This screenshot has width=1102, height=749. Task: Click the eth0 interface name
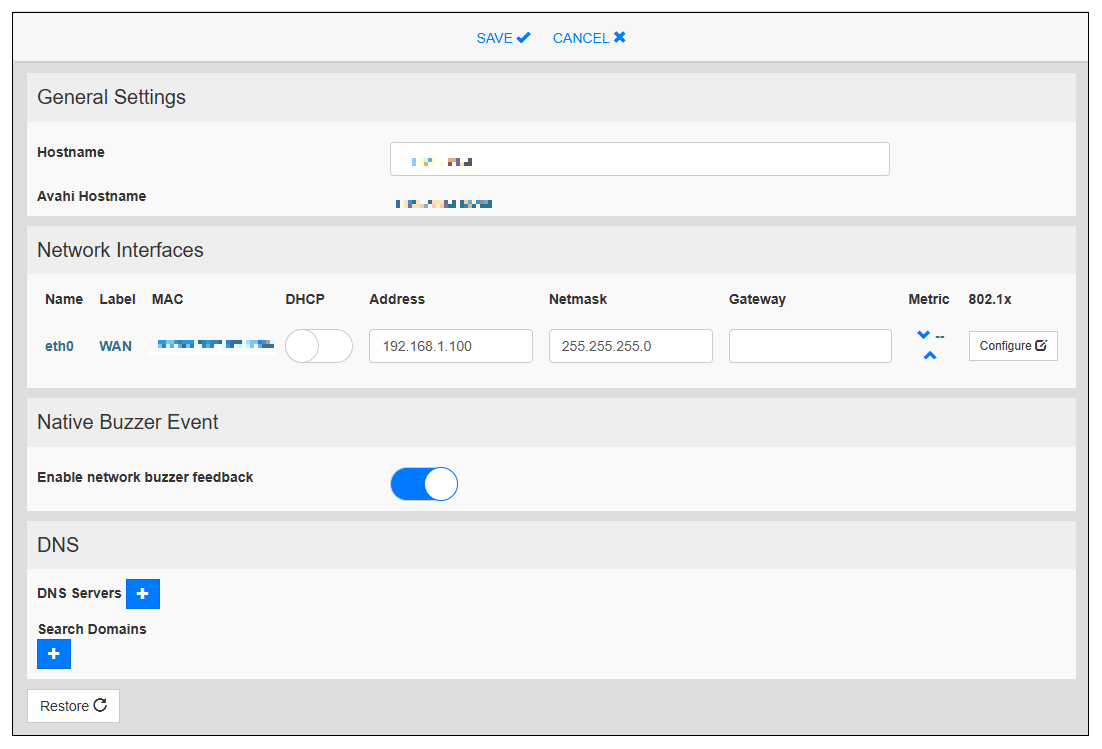pyautogui.click(x=59, y=346)
